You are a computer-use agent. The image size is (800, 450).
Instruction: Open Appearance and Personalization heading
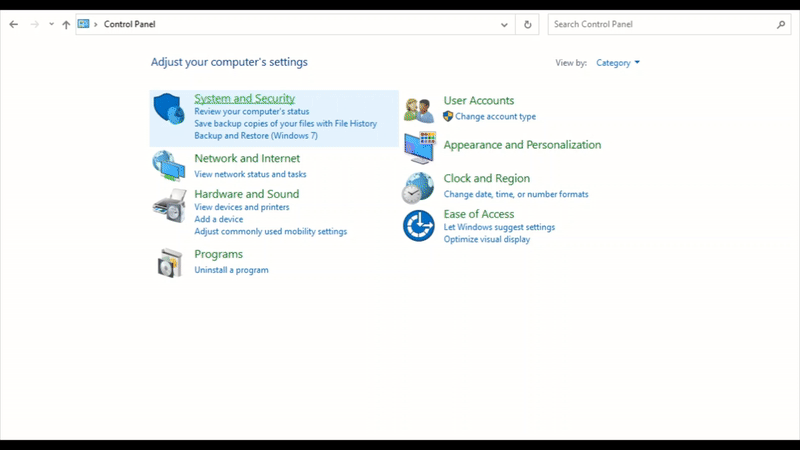[x=522, y=145]
